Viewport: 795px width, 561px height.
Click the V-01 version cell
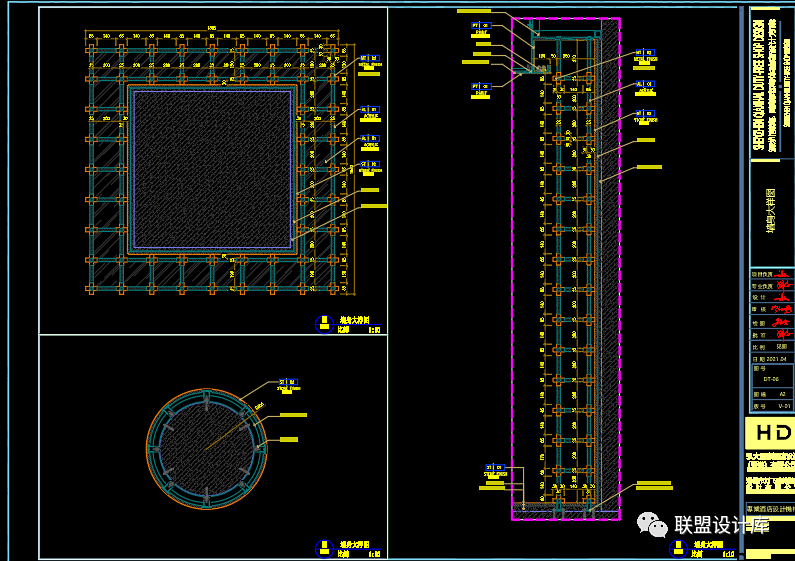(x=783, y=407)
